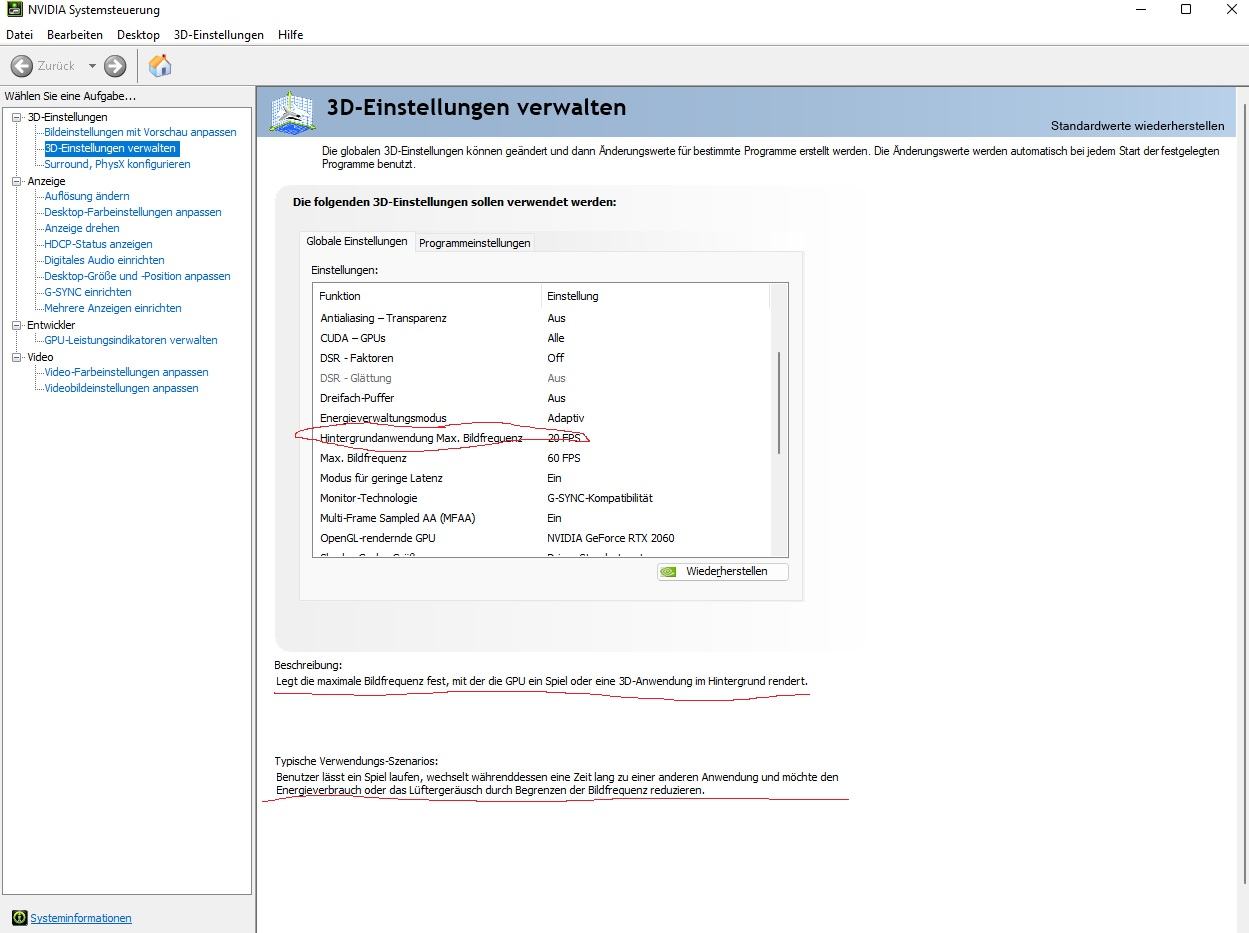1249x933 pixels.
Task: Open Videobildeinstellungen anpassen
Action: 121,388
